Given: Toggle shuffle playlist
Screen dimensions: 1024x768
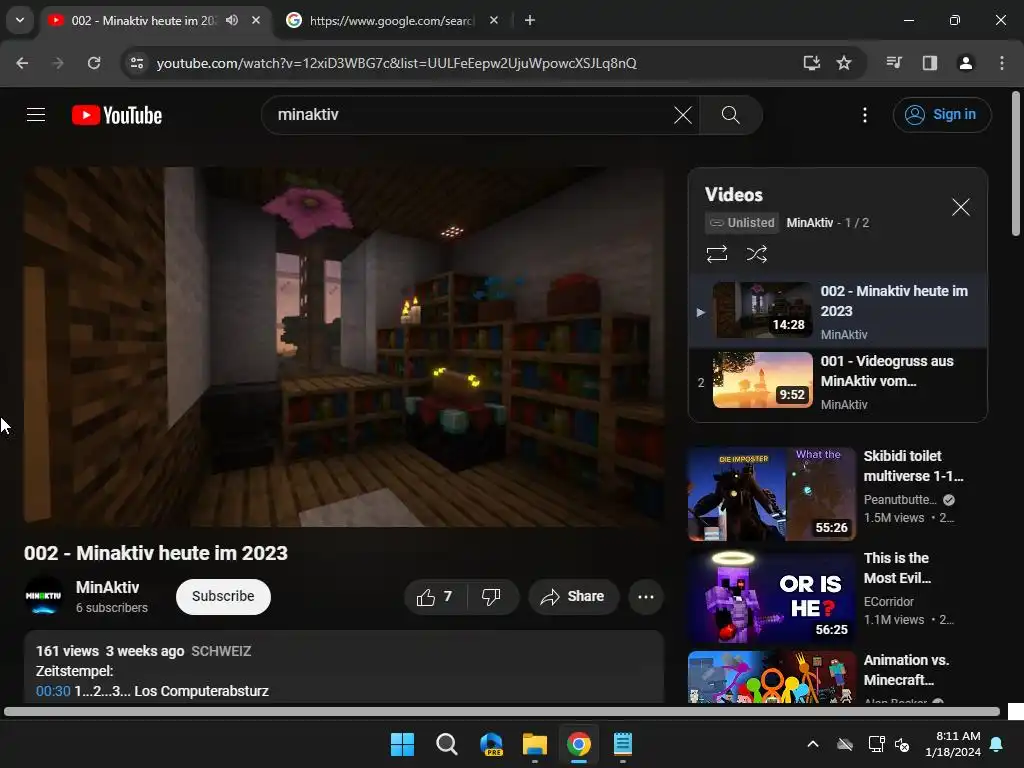Looking at the screenshot, I should tap(756, 253).
